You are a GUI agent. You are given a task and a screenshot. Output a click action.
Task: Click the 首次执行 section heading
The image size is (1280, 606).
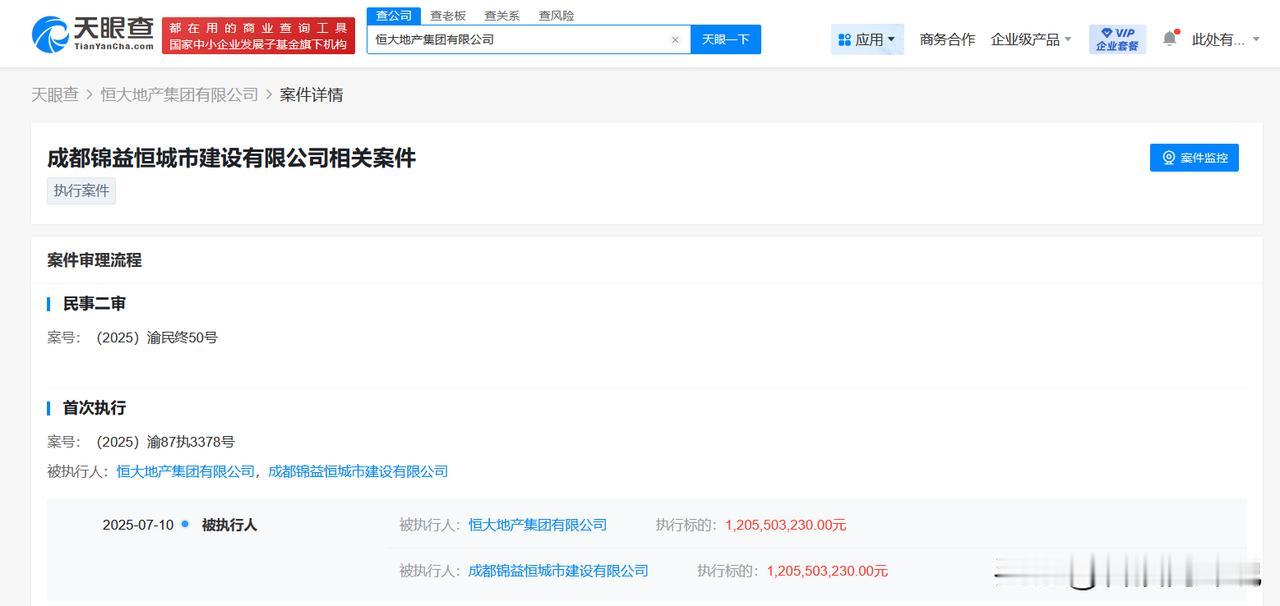coord(94,408)
